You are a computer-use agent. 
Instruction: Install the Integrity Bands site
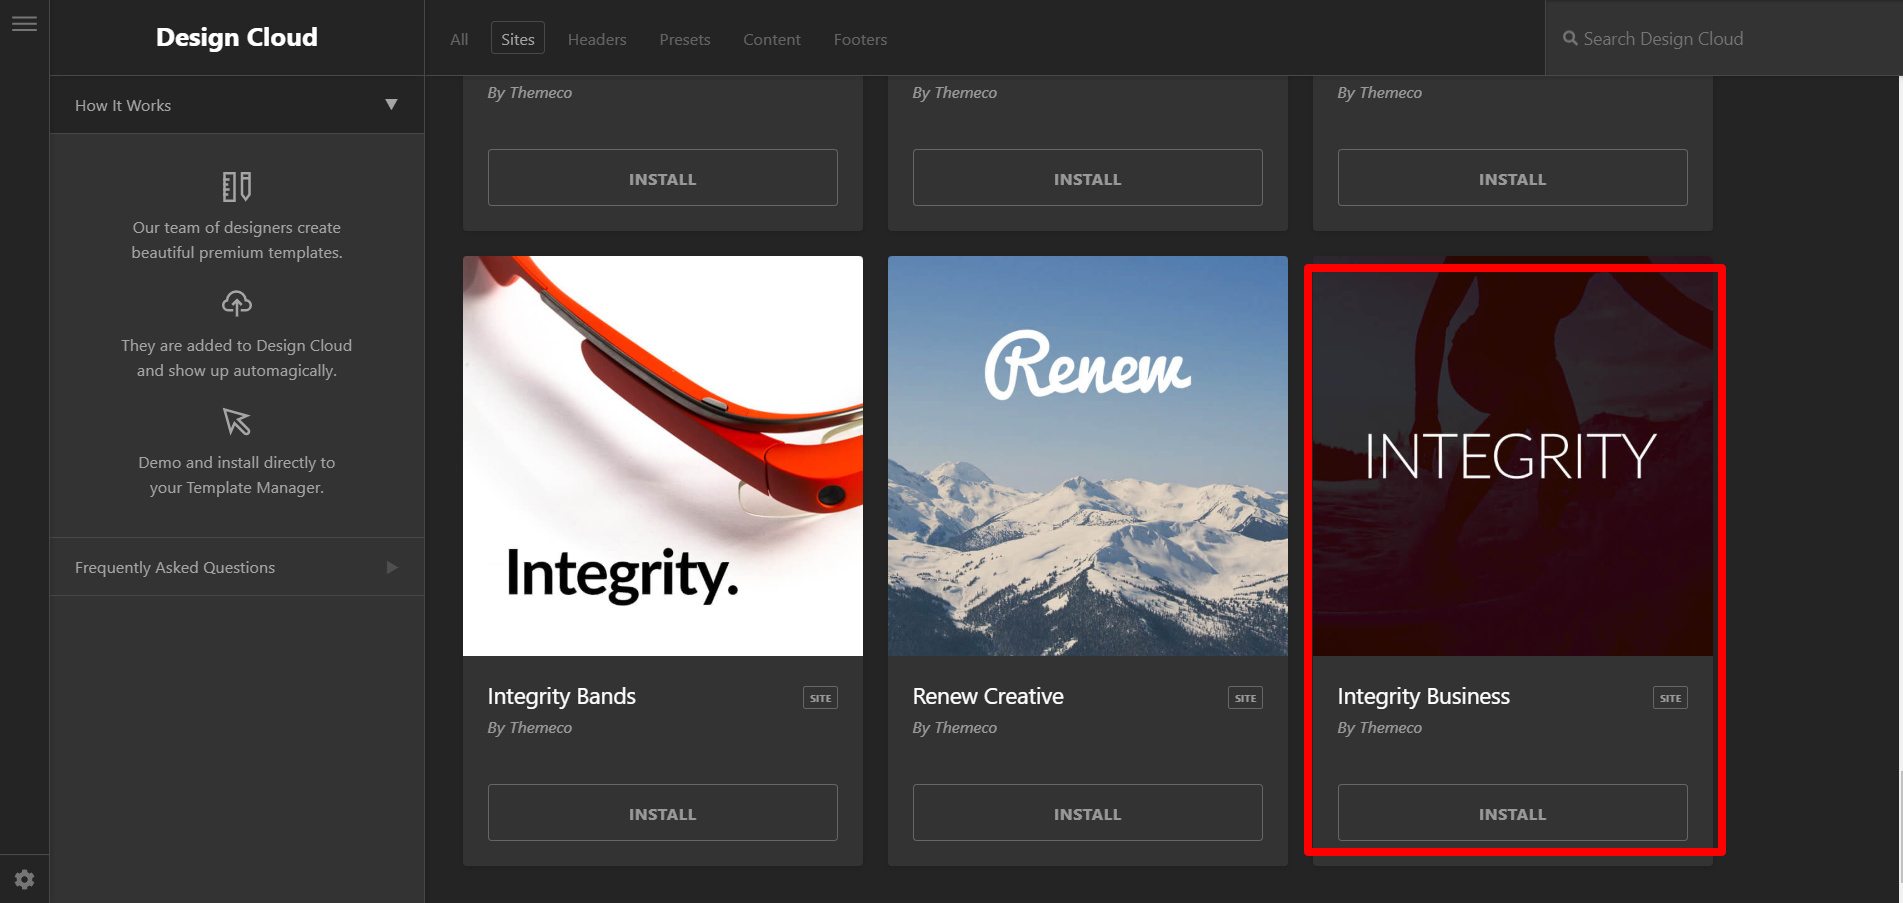663,813
